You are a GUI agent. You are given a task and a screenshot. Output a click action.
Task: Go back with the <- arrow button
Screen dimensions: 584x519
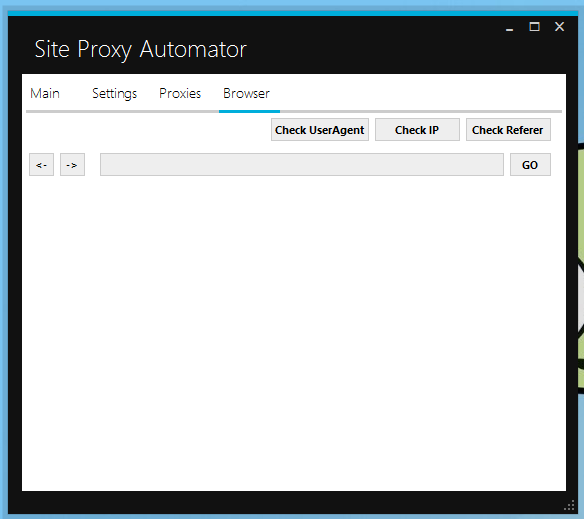pos(41,164)
